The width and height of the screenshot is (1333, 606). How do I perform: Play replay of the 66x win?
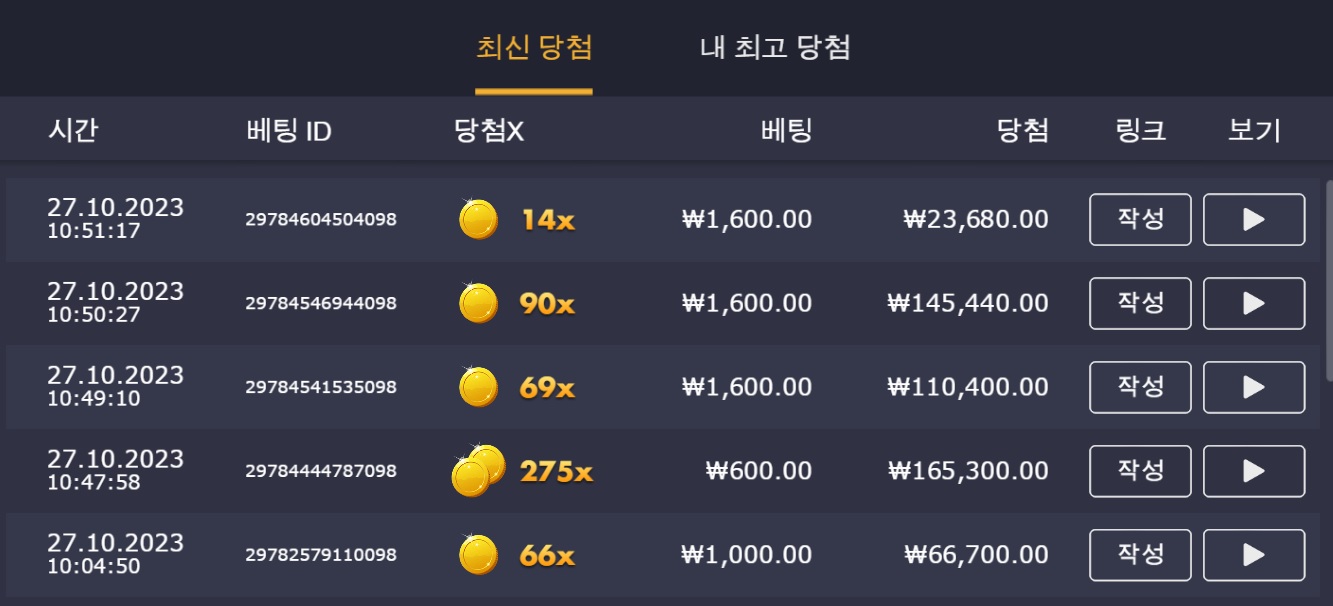coord(1254,555)
